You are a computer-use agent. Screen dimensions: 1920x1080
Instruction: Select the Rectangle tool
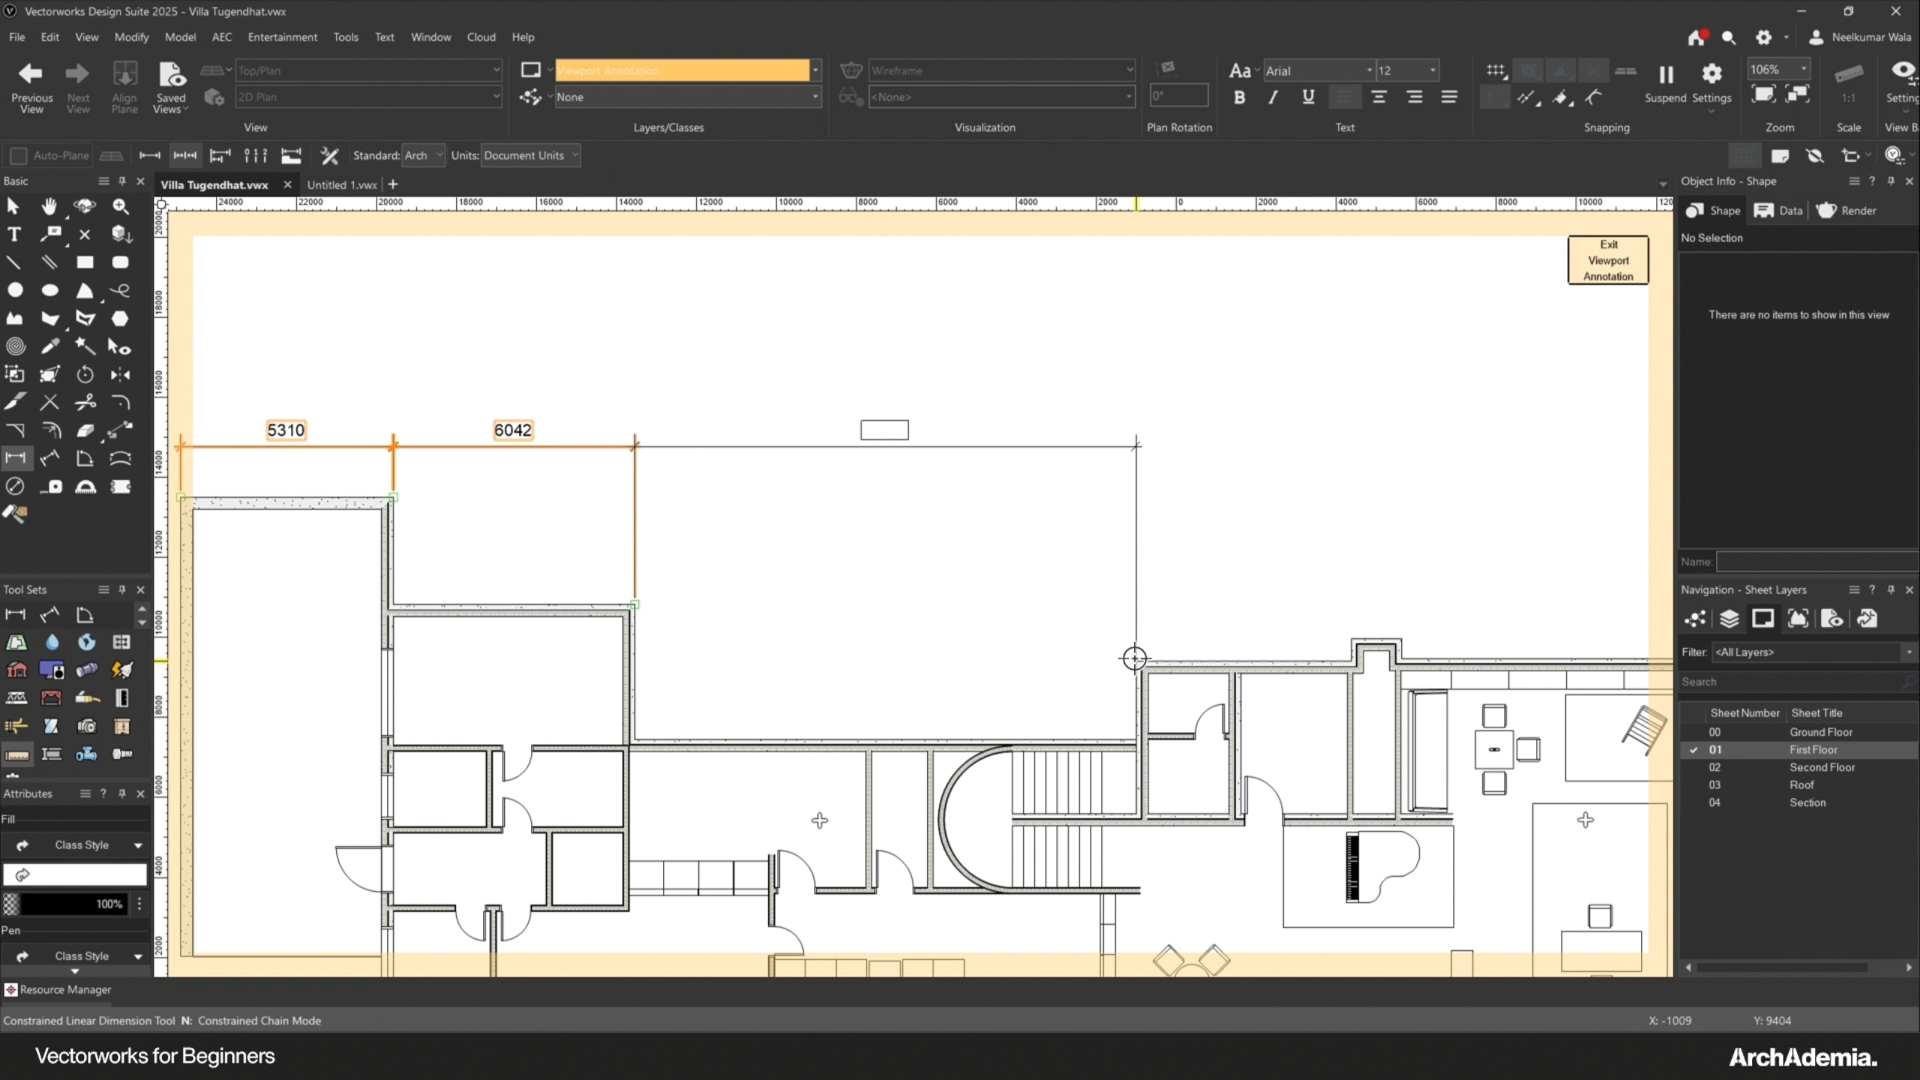[x=85, y=262]
